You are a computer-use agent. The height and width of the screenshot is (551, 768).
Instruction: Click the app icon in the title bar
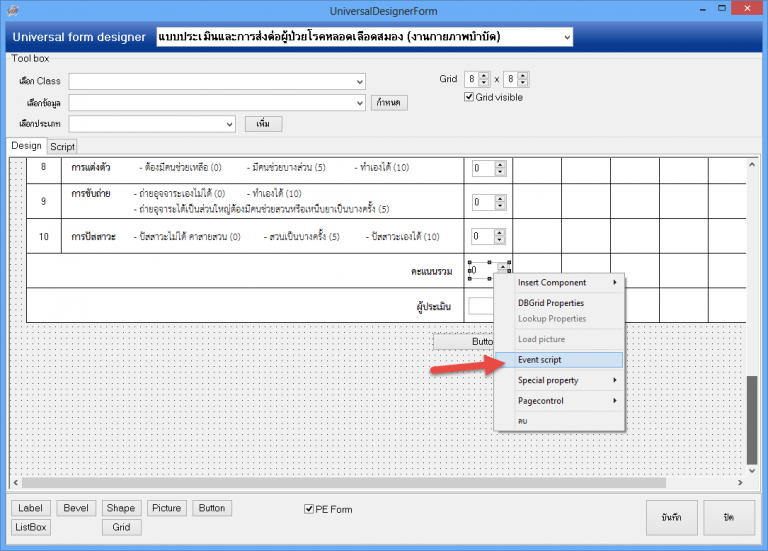pos(13,10)
